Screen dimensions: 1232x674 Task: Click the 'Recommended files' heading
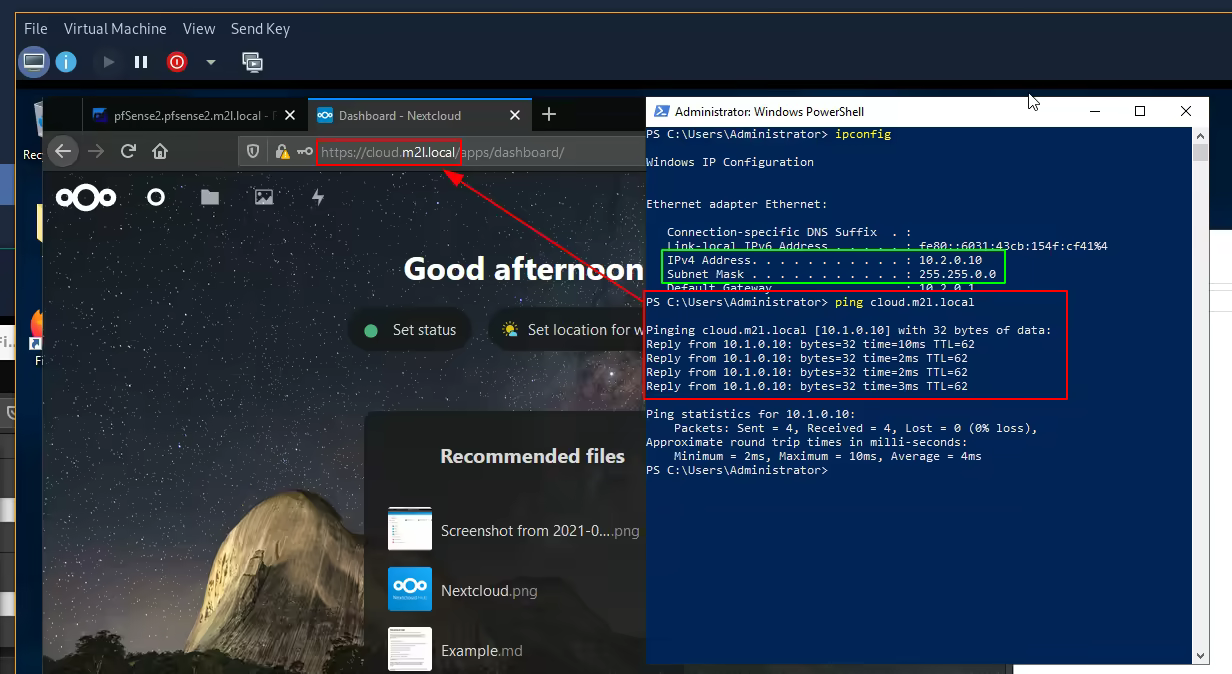click(532, 456)
